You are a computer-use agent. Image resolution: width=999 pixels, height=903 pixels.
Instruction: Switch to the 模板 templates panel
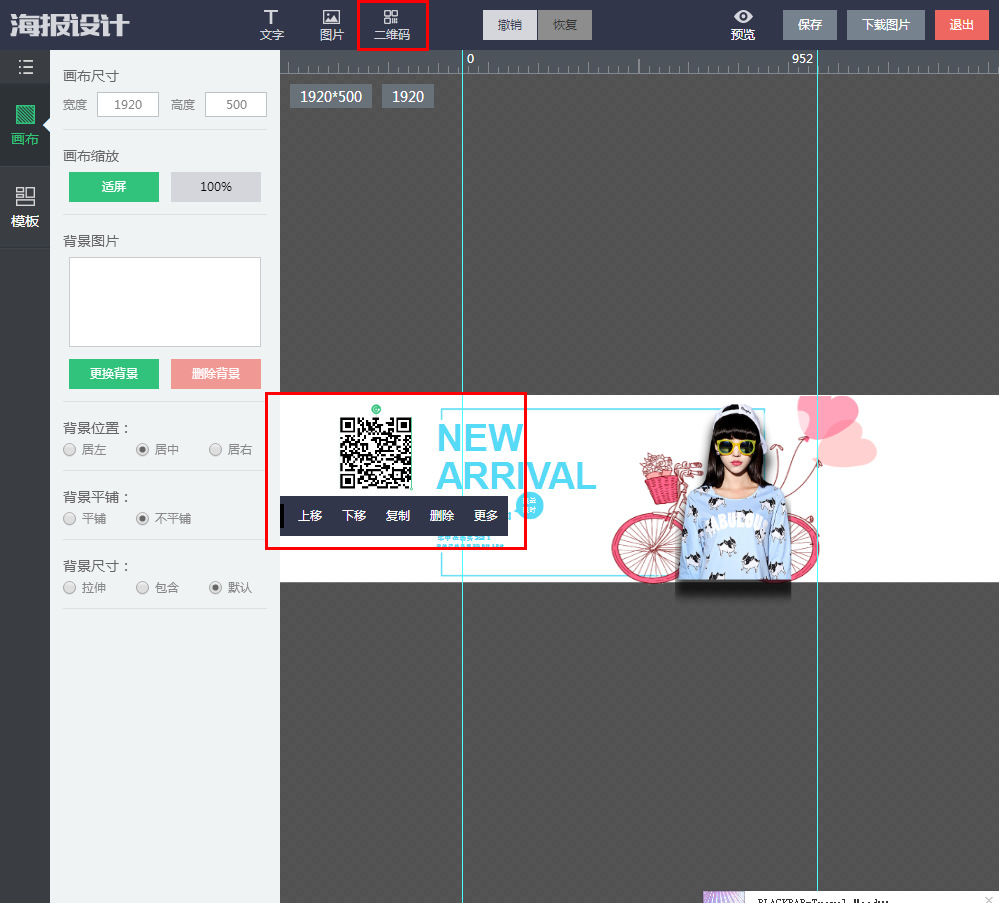(25, 207)
